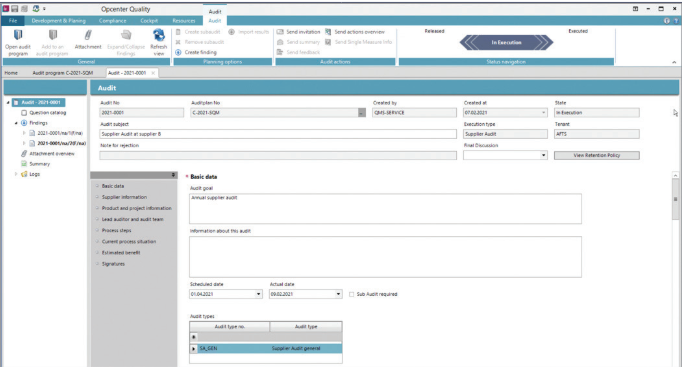Select finding 2021-0001/na/2(f/na)
This screenshot has width=682, height=367.
tap(61, 143)
